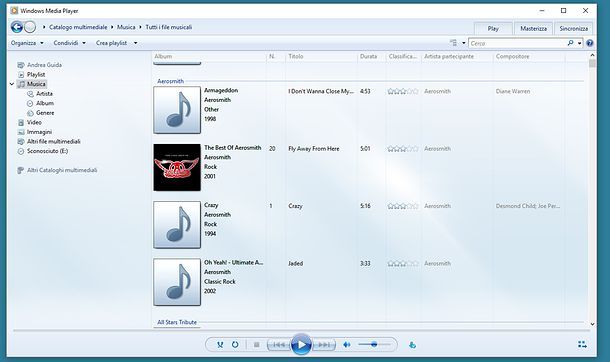Select Genere under Musica

pos(40,113)
